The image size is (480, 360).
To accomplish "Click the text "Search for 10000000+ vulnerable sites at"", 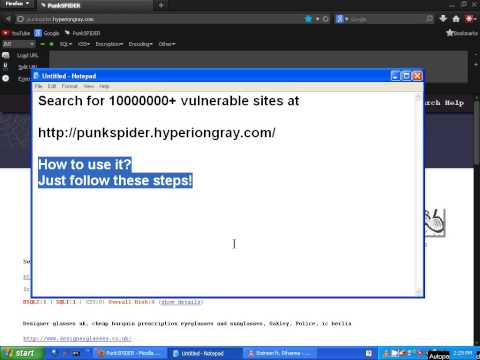I will coord(169,101).
